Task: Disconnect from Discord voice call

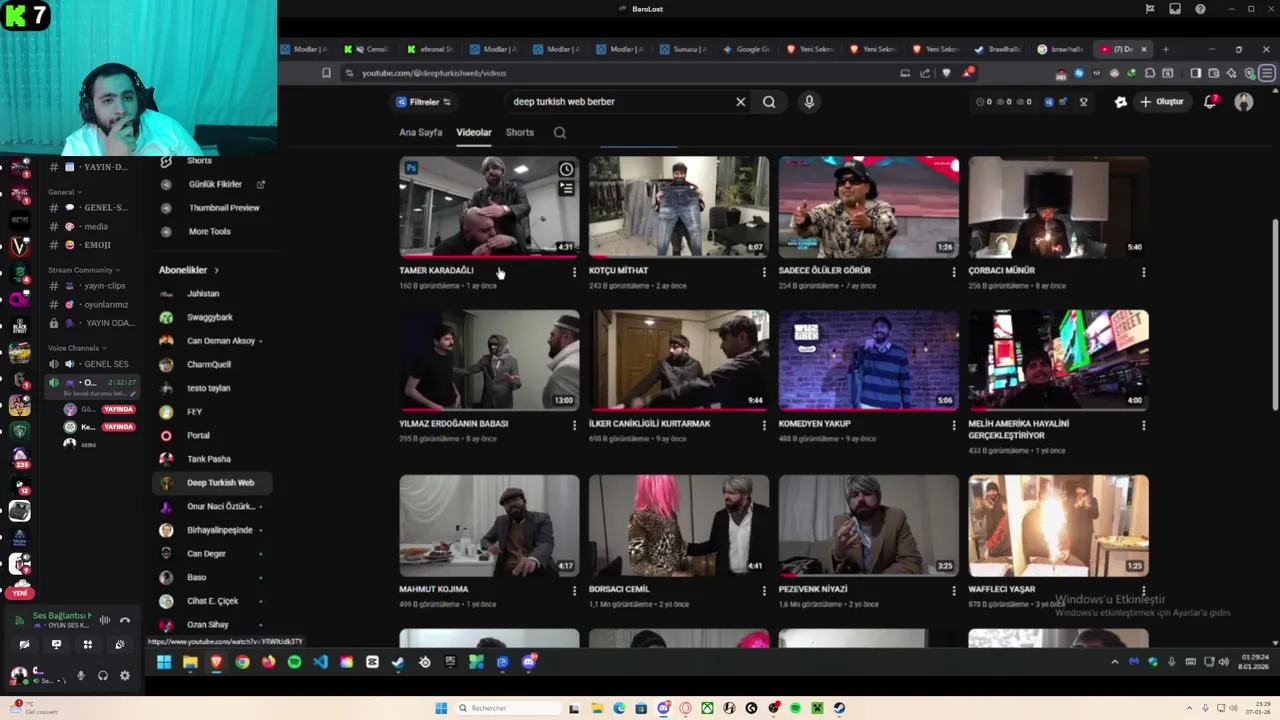Action: click(x=125, y=621)
